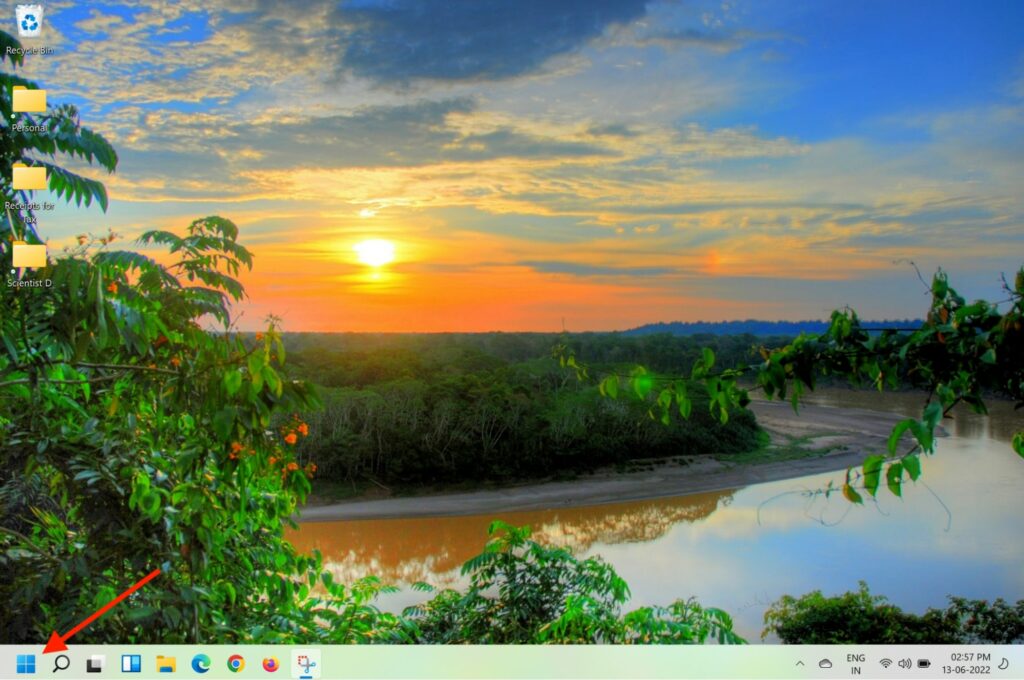Open the Widgets panel

click(x=131, y=663)
